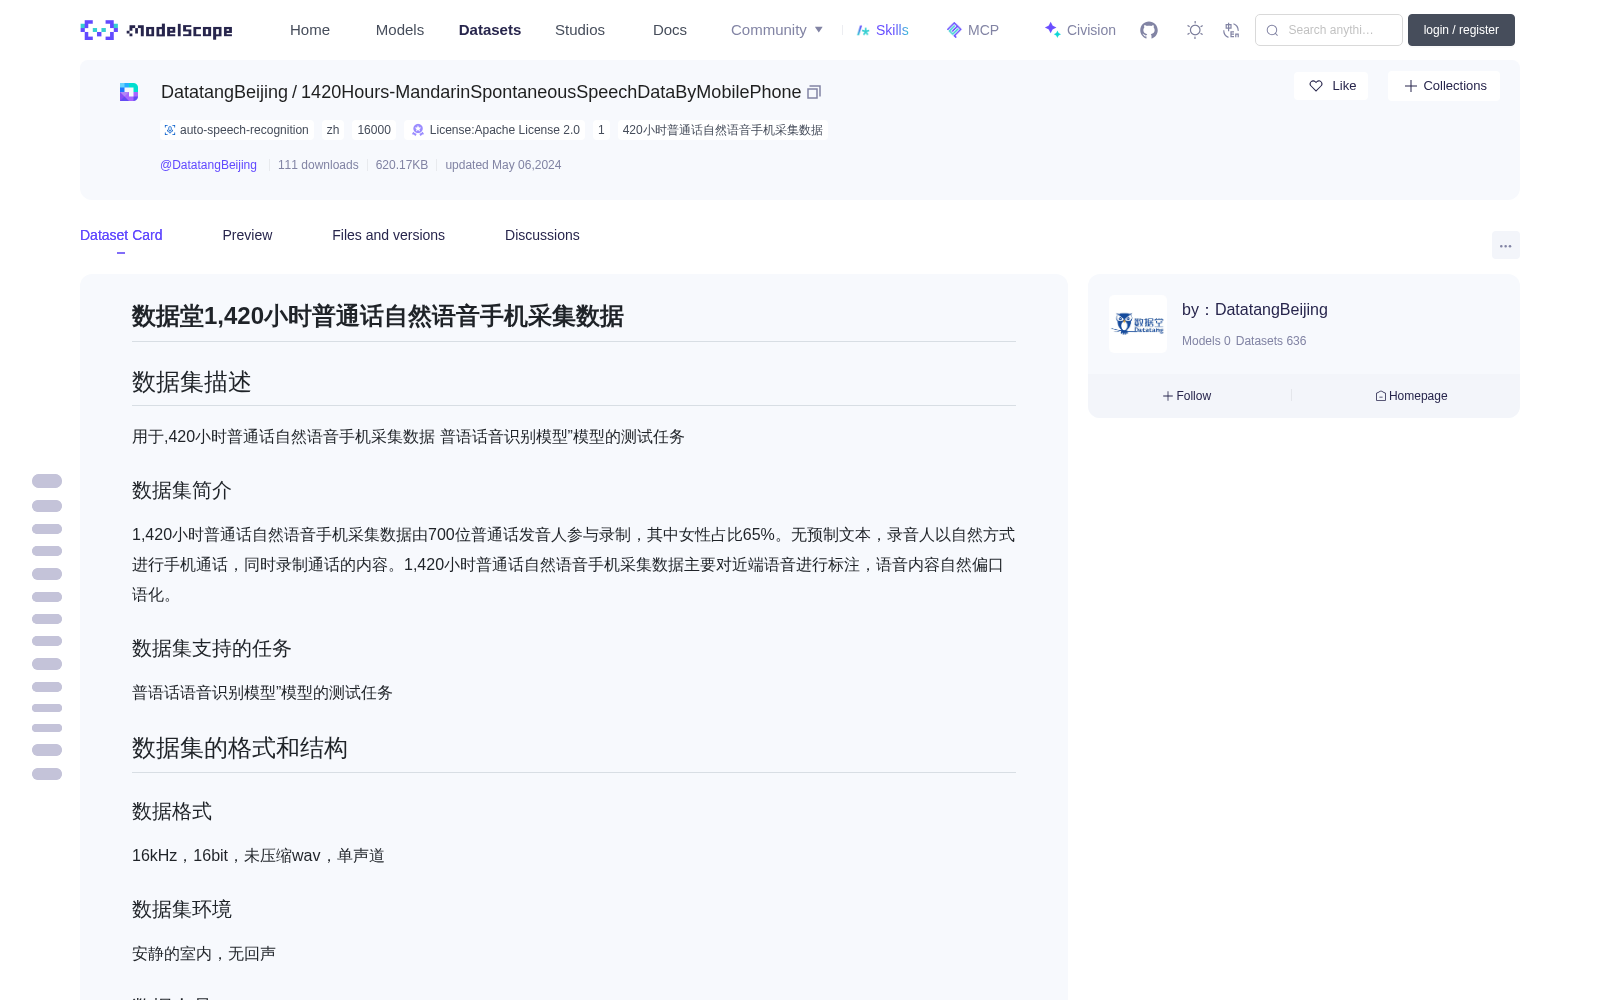Click the auto-speech-recognition task tag

click(x=237, y=130)
